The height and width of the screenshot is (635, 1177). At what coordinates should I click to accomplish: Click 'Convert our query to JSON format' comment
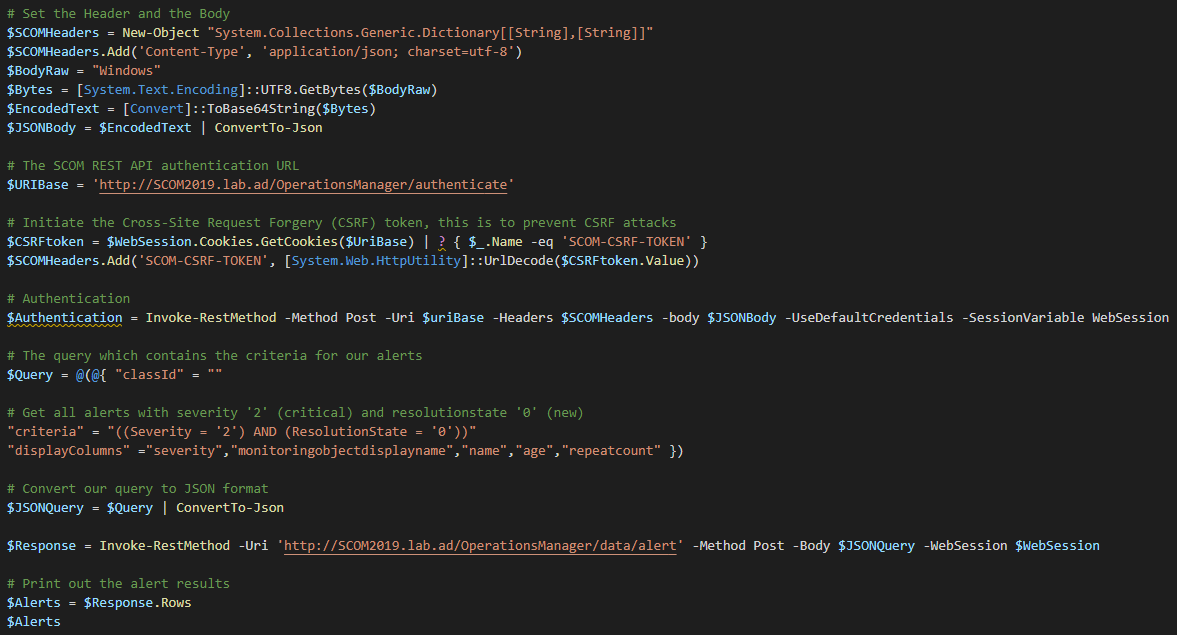pyautogui.click(x=137, y=489)
